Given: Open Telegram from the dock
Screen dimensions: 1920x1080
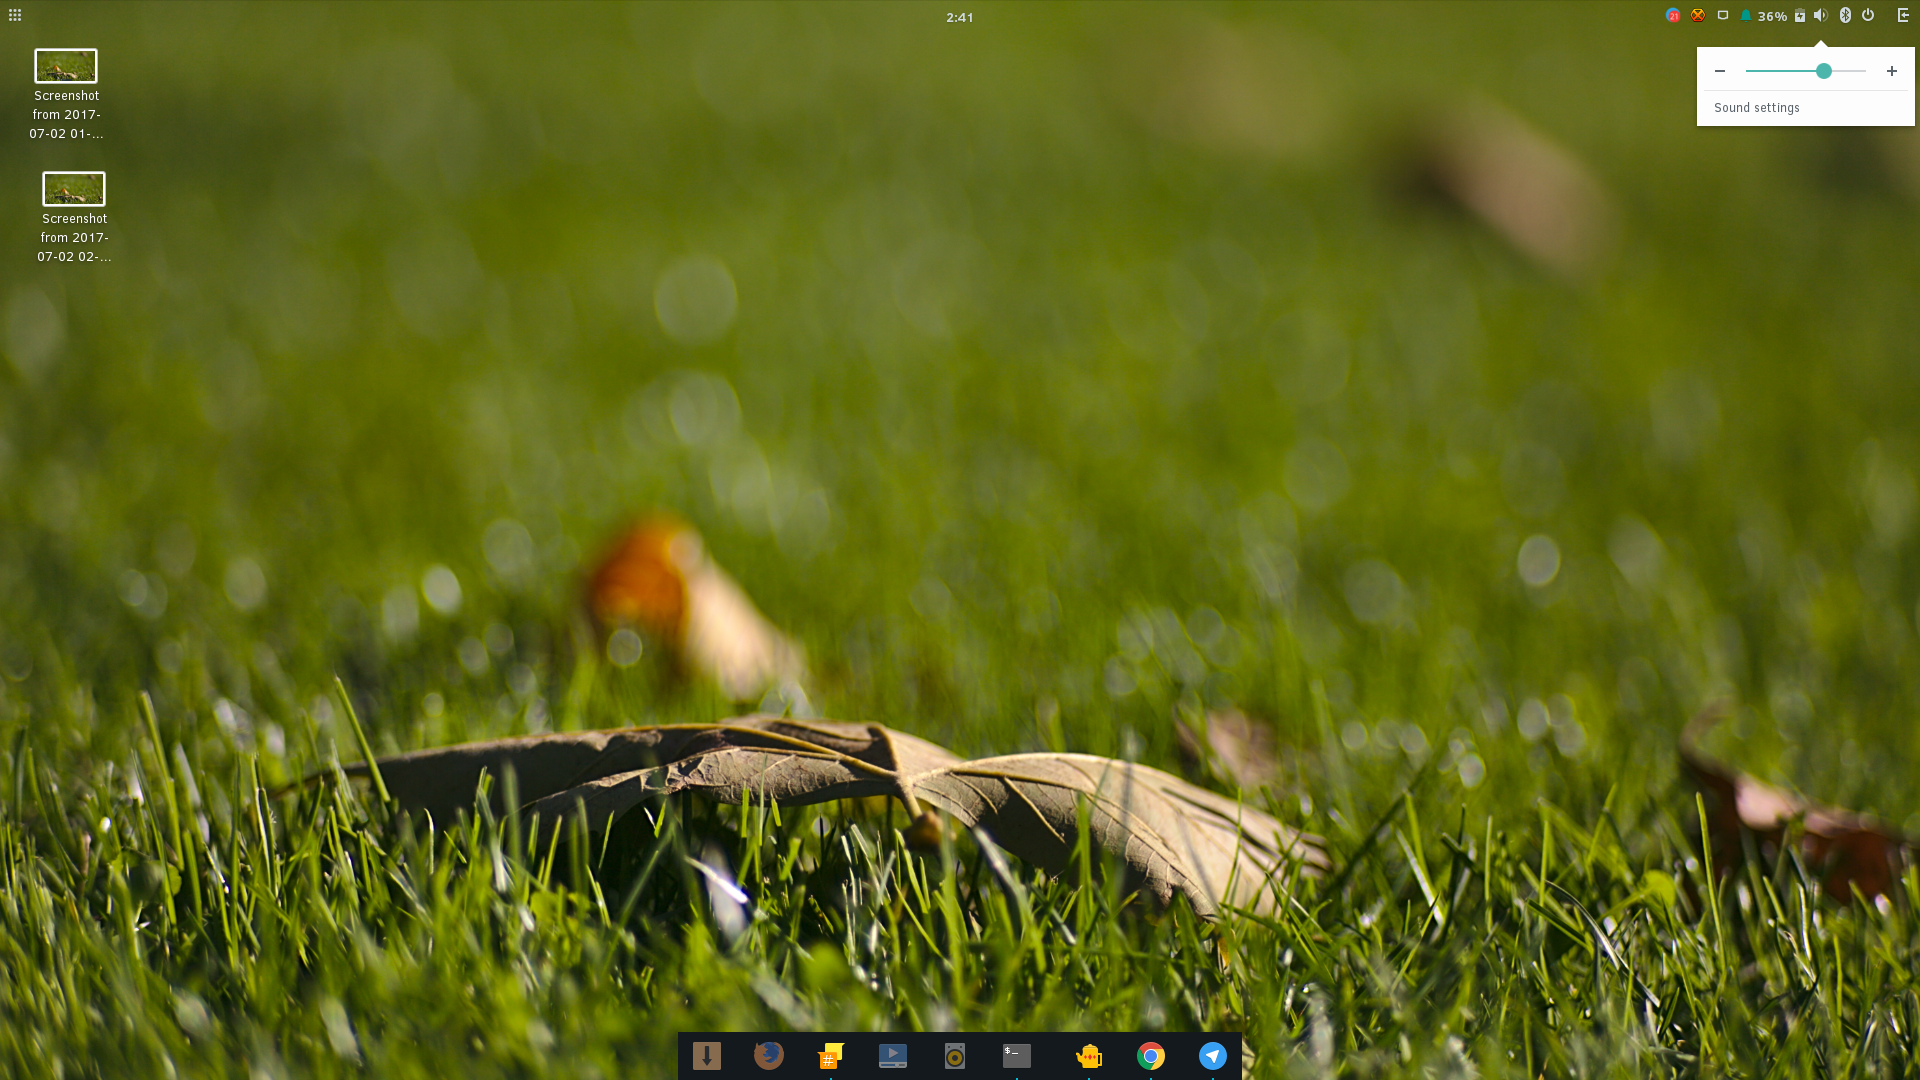Looking at the screenshot, I should [1213, 1056].
